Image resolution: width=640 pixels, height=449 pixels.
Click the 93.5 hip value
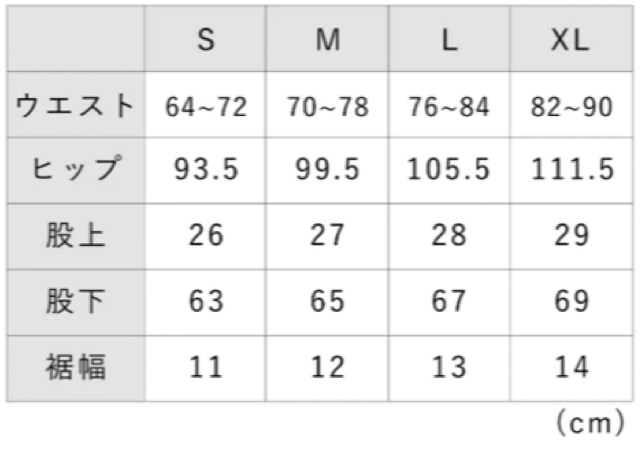(x=206, y=171)
